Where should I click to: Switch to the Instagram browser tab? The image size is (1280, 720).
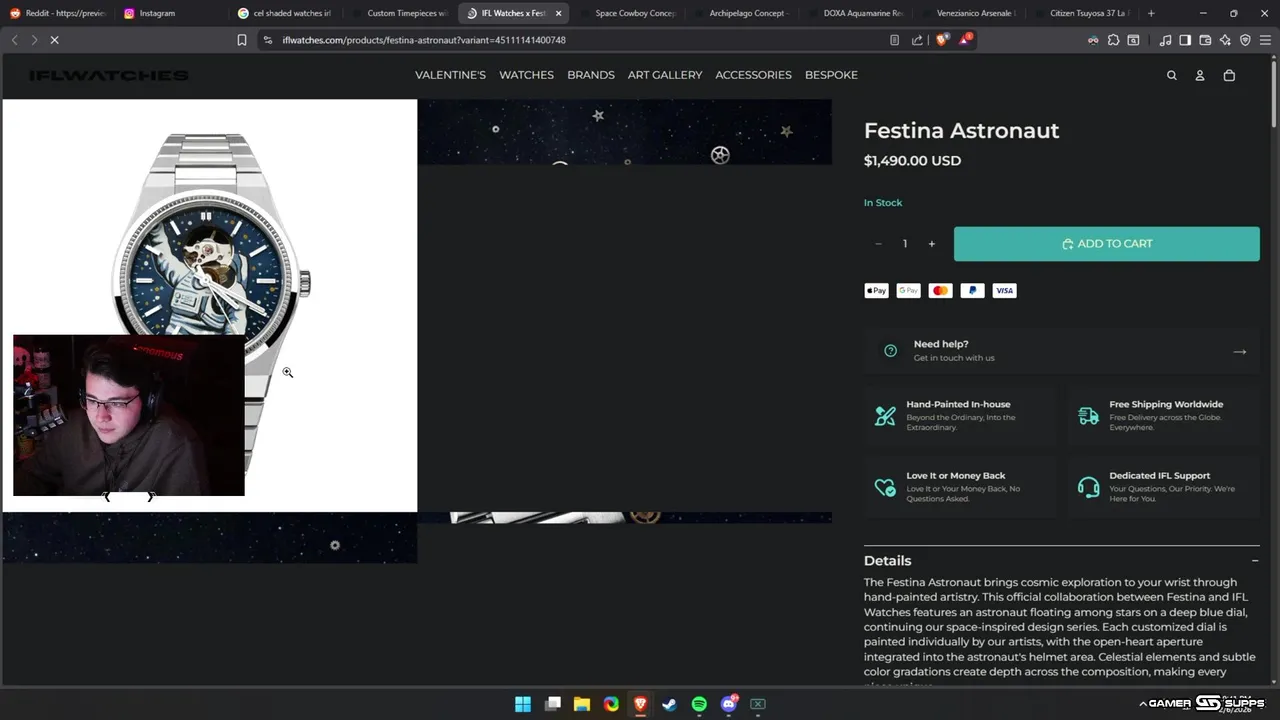tap(172, 13)
